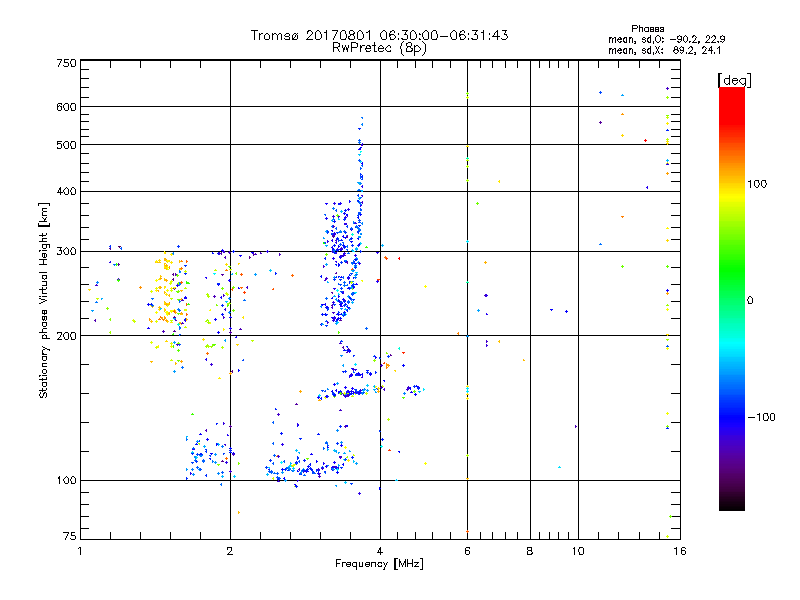Click the colorbar '0' tick label
This screenshot has width=800, height=600.
tap(750, 301)
